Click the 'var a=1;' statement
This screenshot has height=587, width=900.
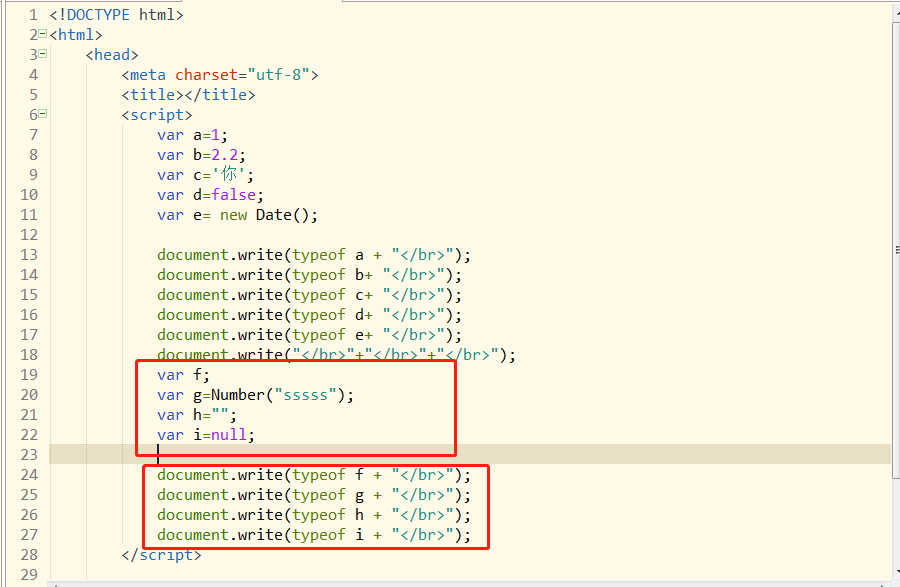click(192, 135)
